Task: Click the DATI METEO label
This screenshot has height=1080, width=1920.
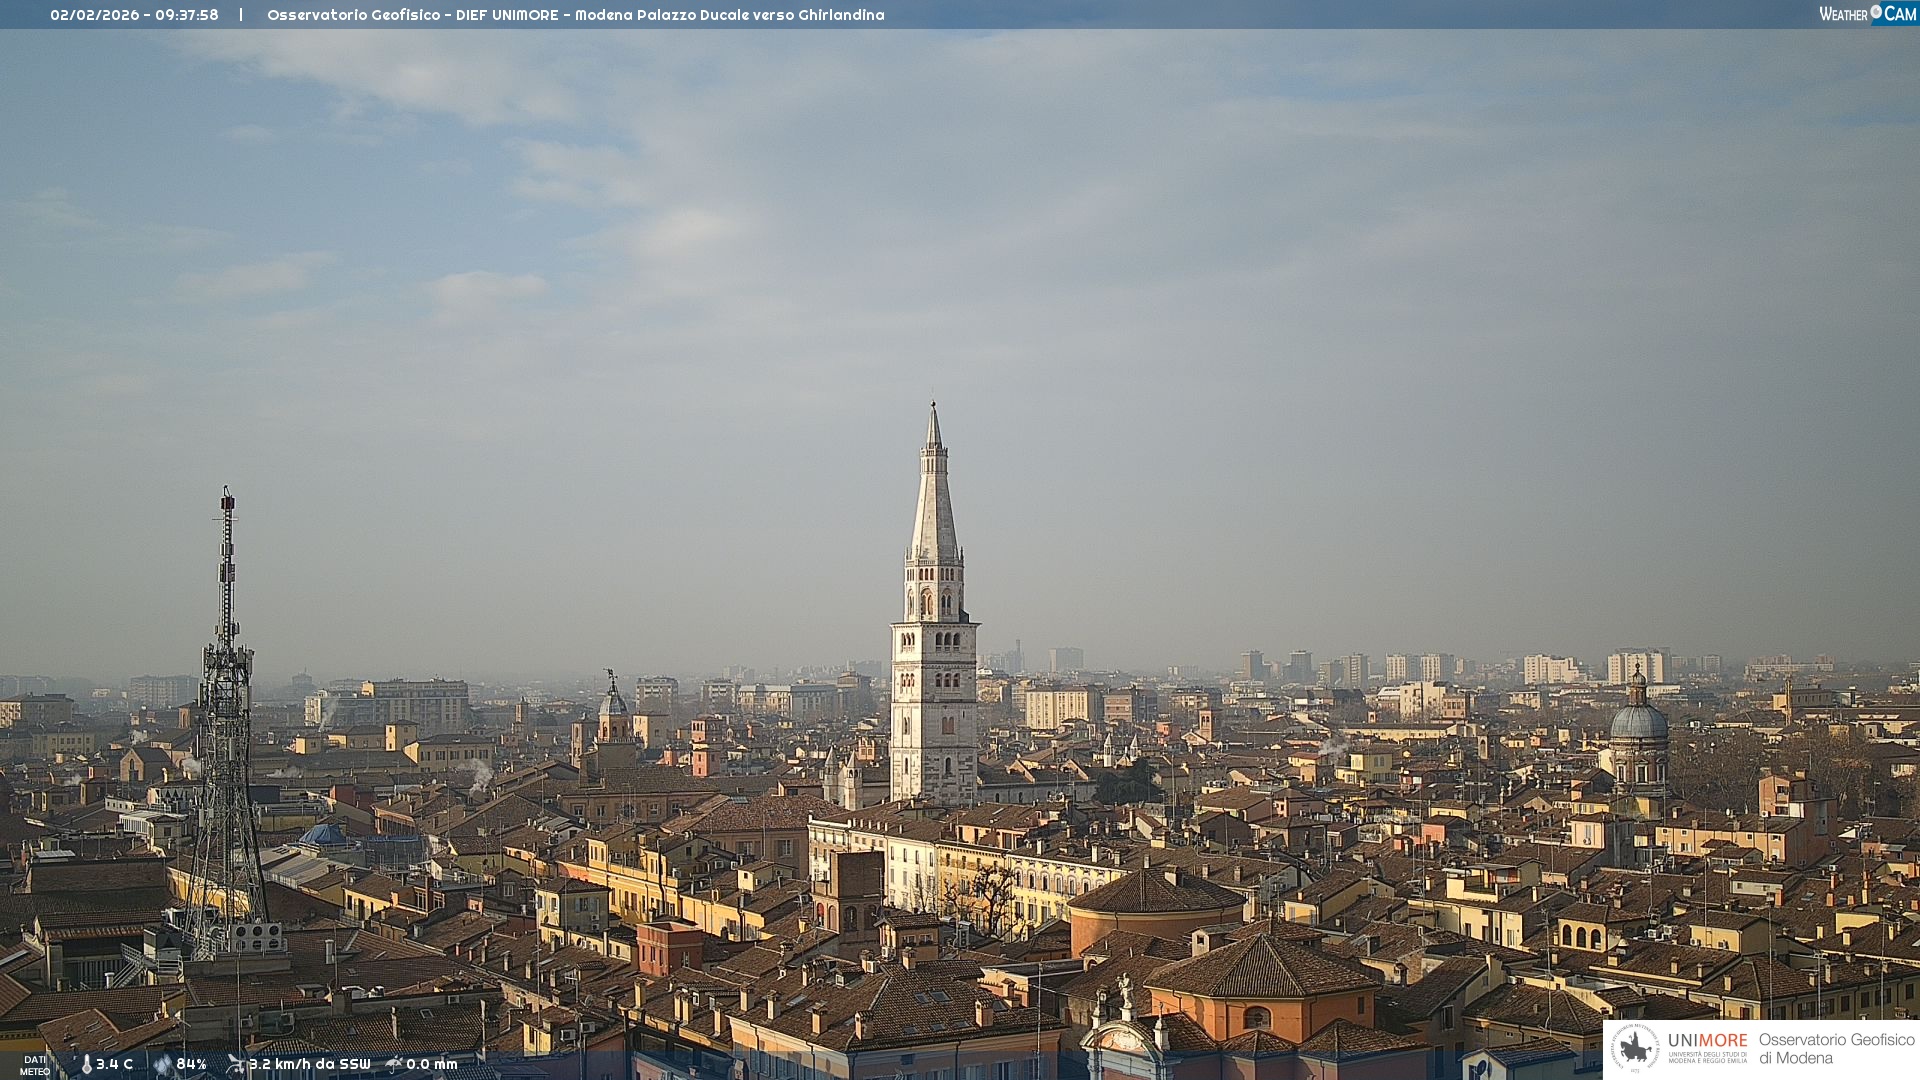Action: coord(35,1065)
